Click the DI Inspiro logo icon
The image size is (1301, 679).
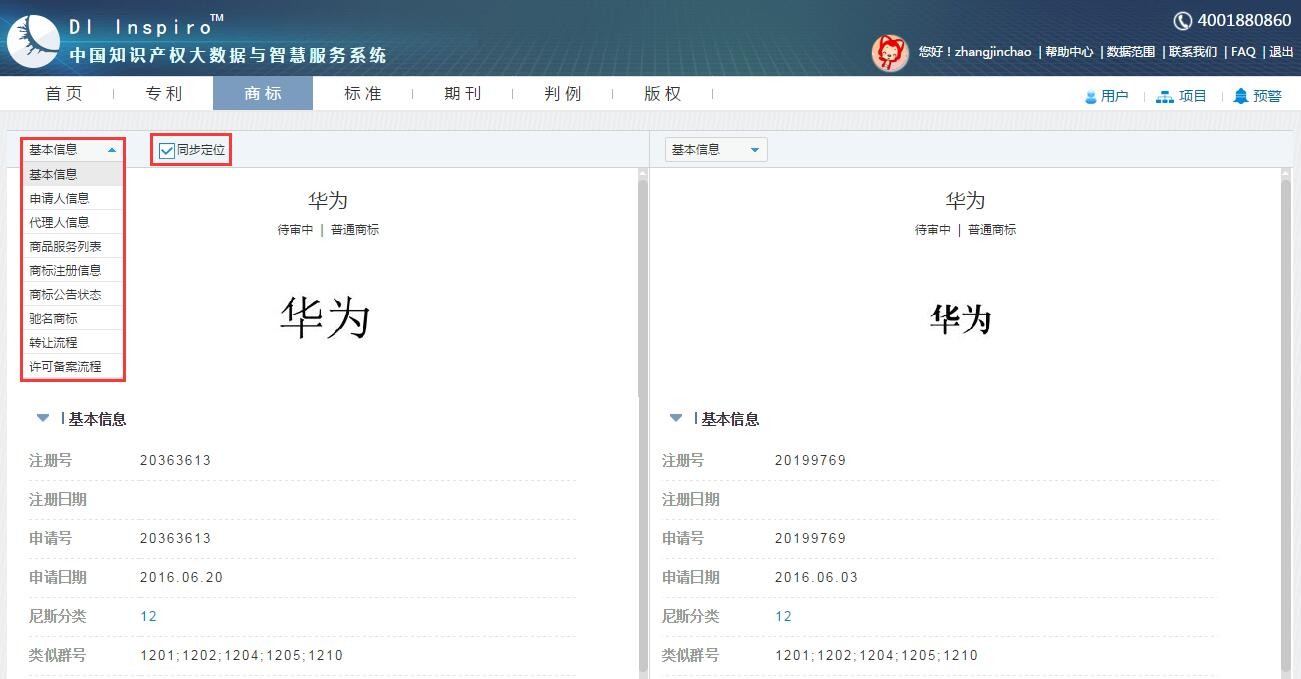coord(33,40)
